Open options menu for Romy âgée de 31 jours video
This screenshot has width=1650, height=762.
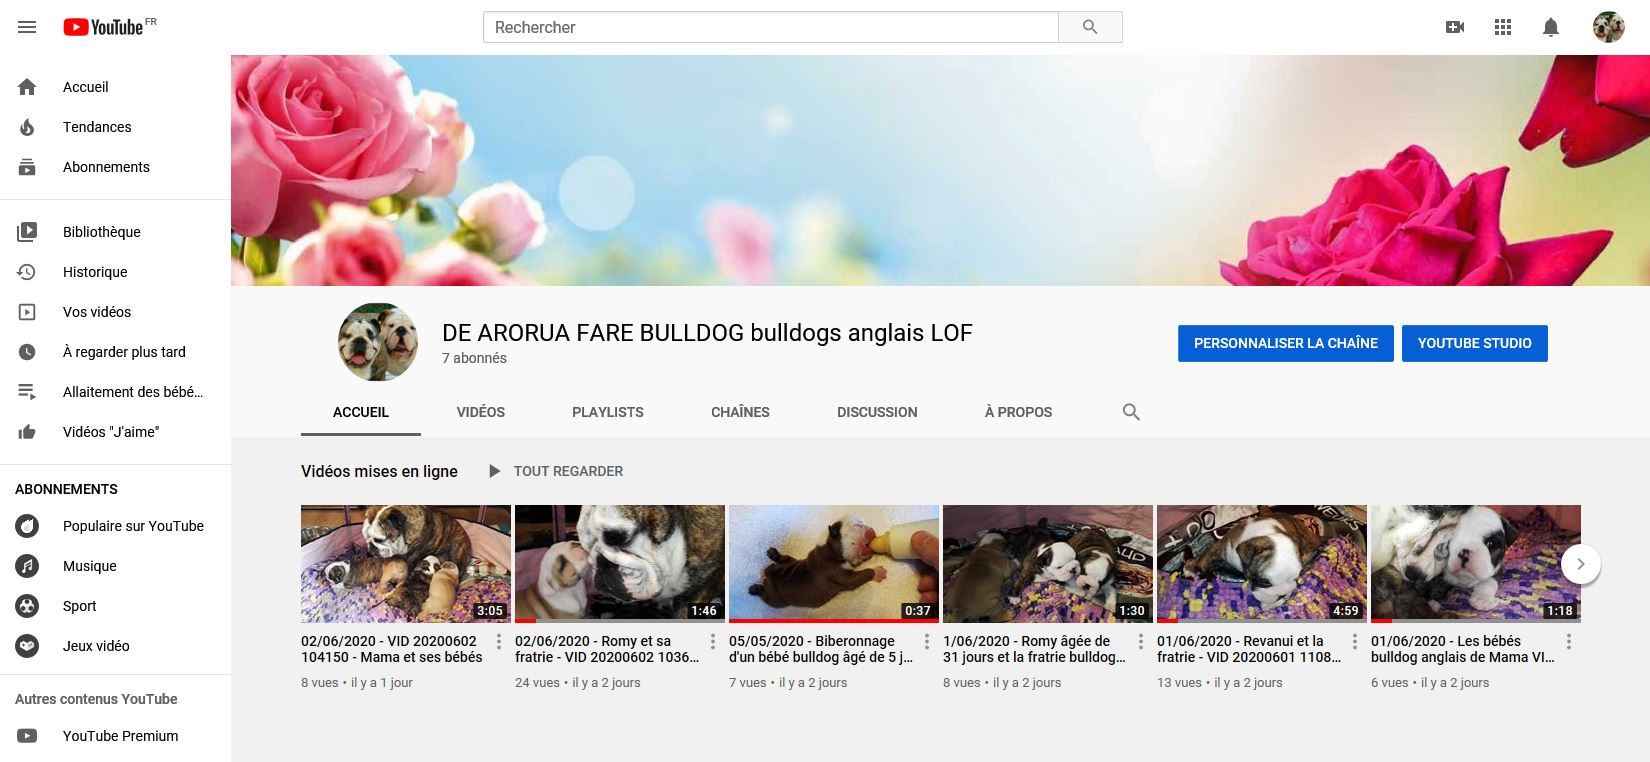(x=1141, y=642)
